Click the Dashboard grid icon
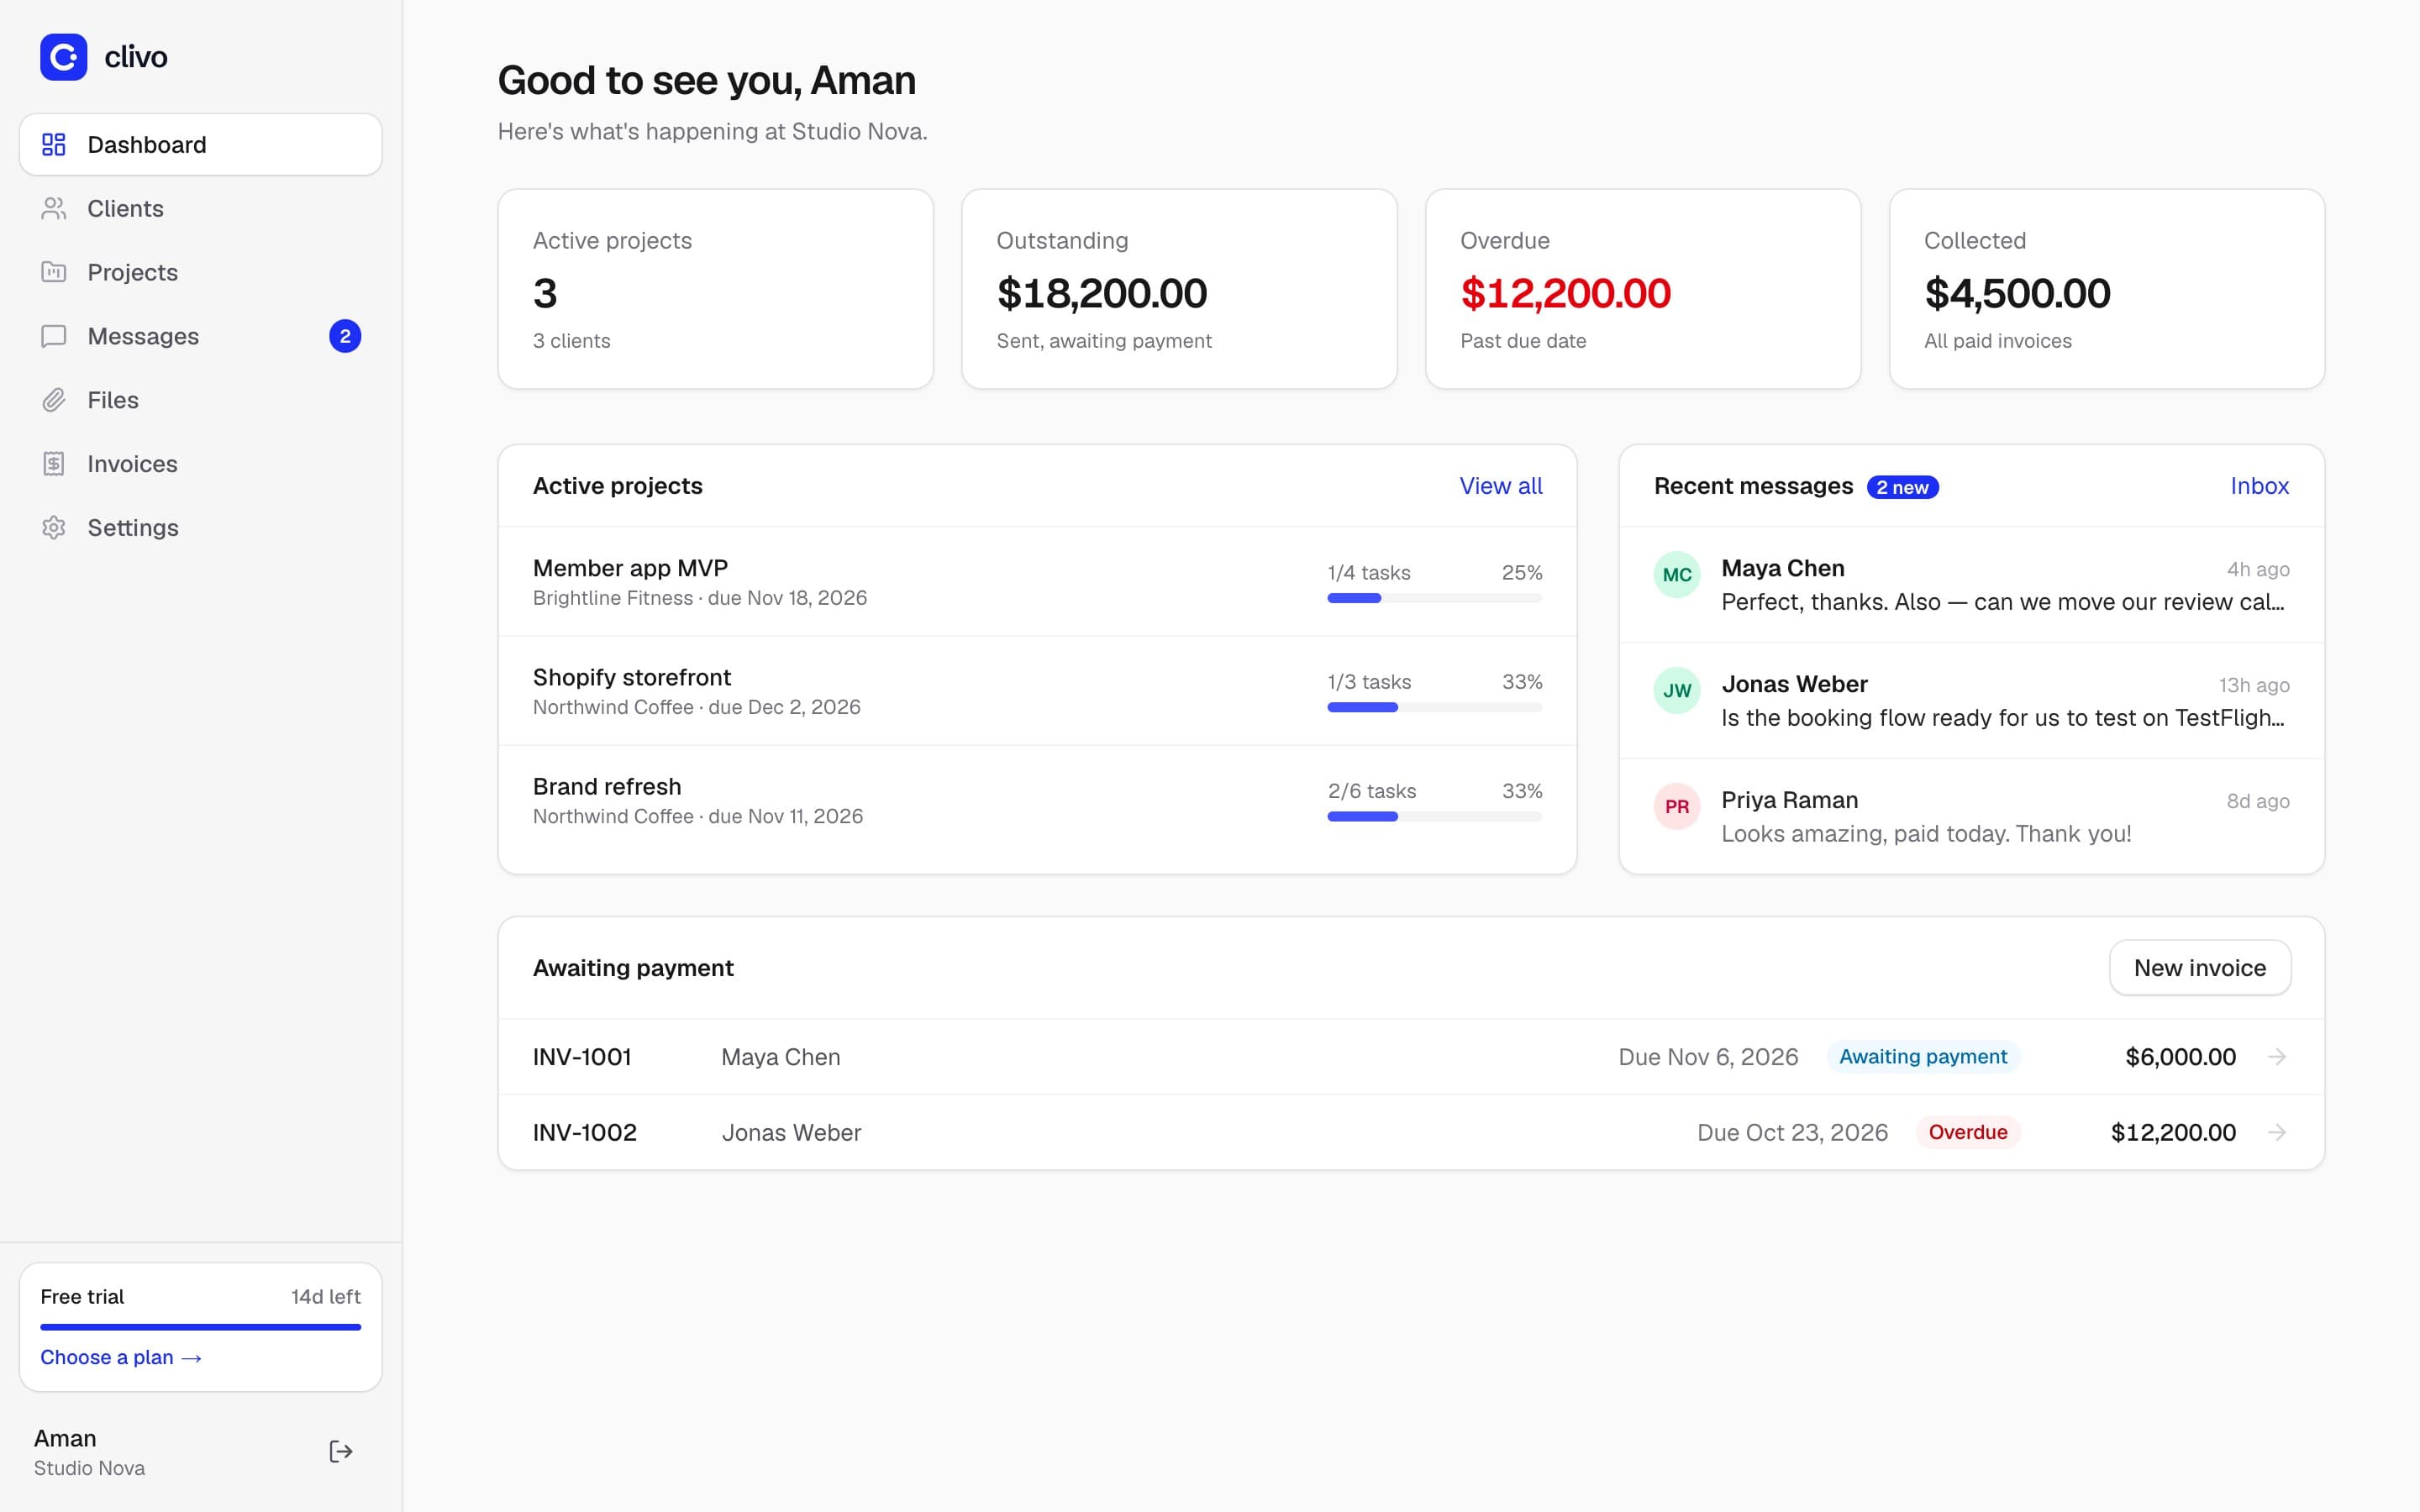This screenshot has height=1512, width=2420. pos(54,145)
